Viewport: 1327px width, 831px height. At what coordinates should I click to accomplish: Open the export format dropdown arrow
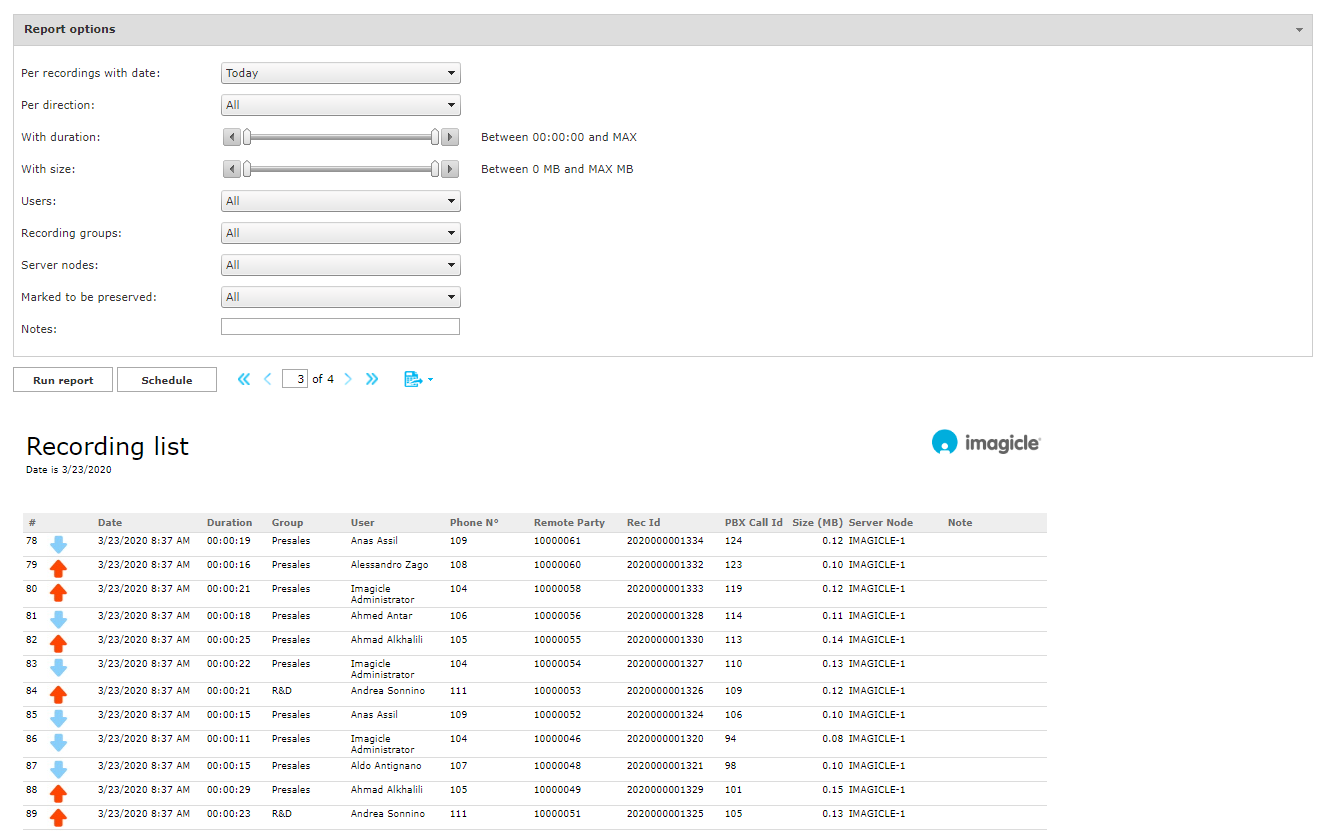430,379
